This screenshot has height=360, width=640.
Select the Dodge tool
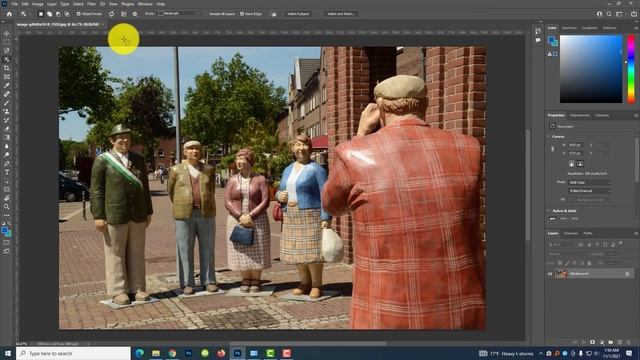tap(7, 155)
